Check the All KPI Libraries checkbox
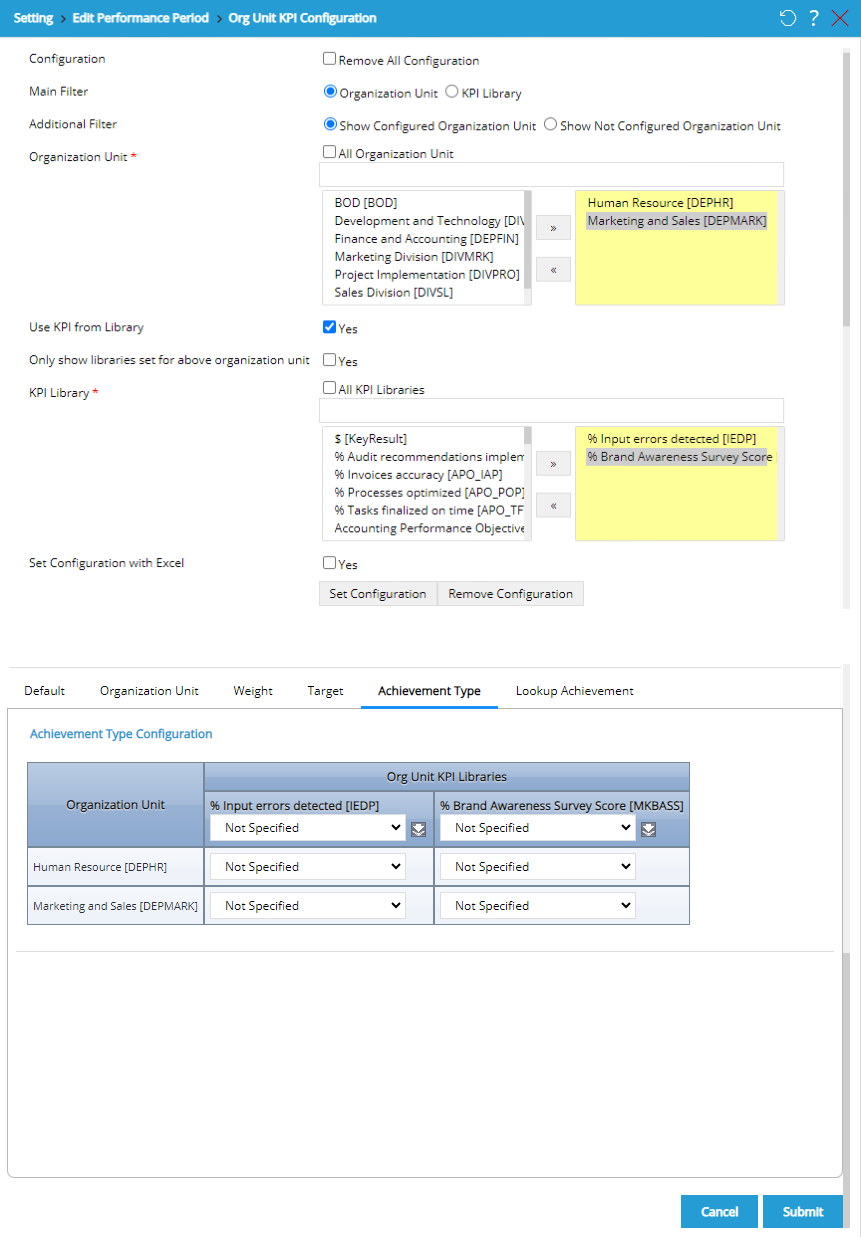Image resolution: width=861 pixels, height=1237 pixels. 330,388
